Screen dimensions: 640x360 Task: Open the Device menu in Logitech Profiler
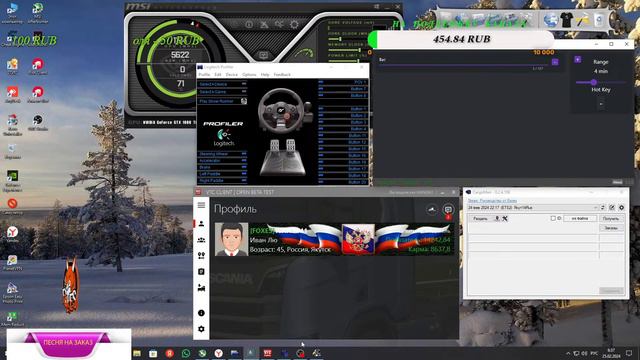(x=231, y=75)
